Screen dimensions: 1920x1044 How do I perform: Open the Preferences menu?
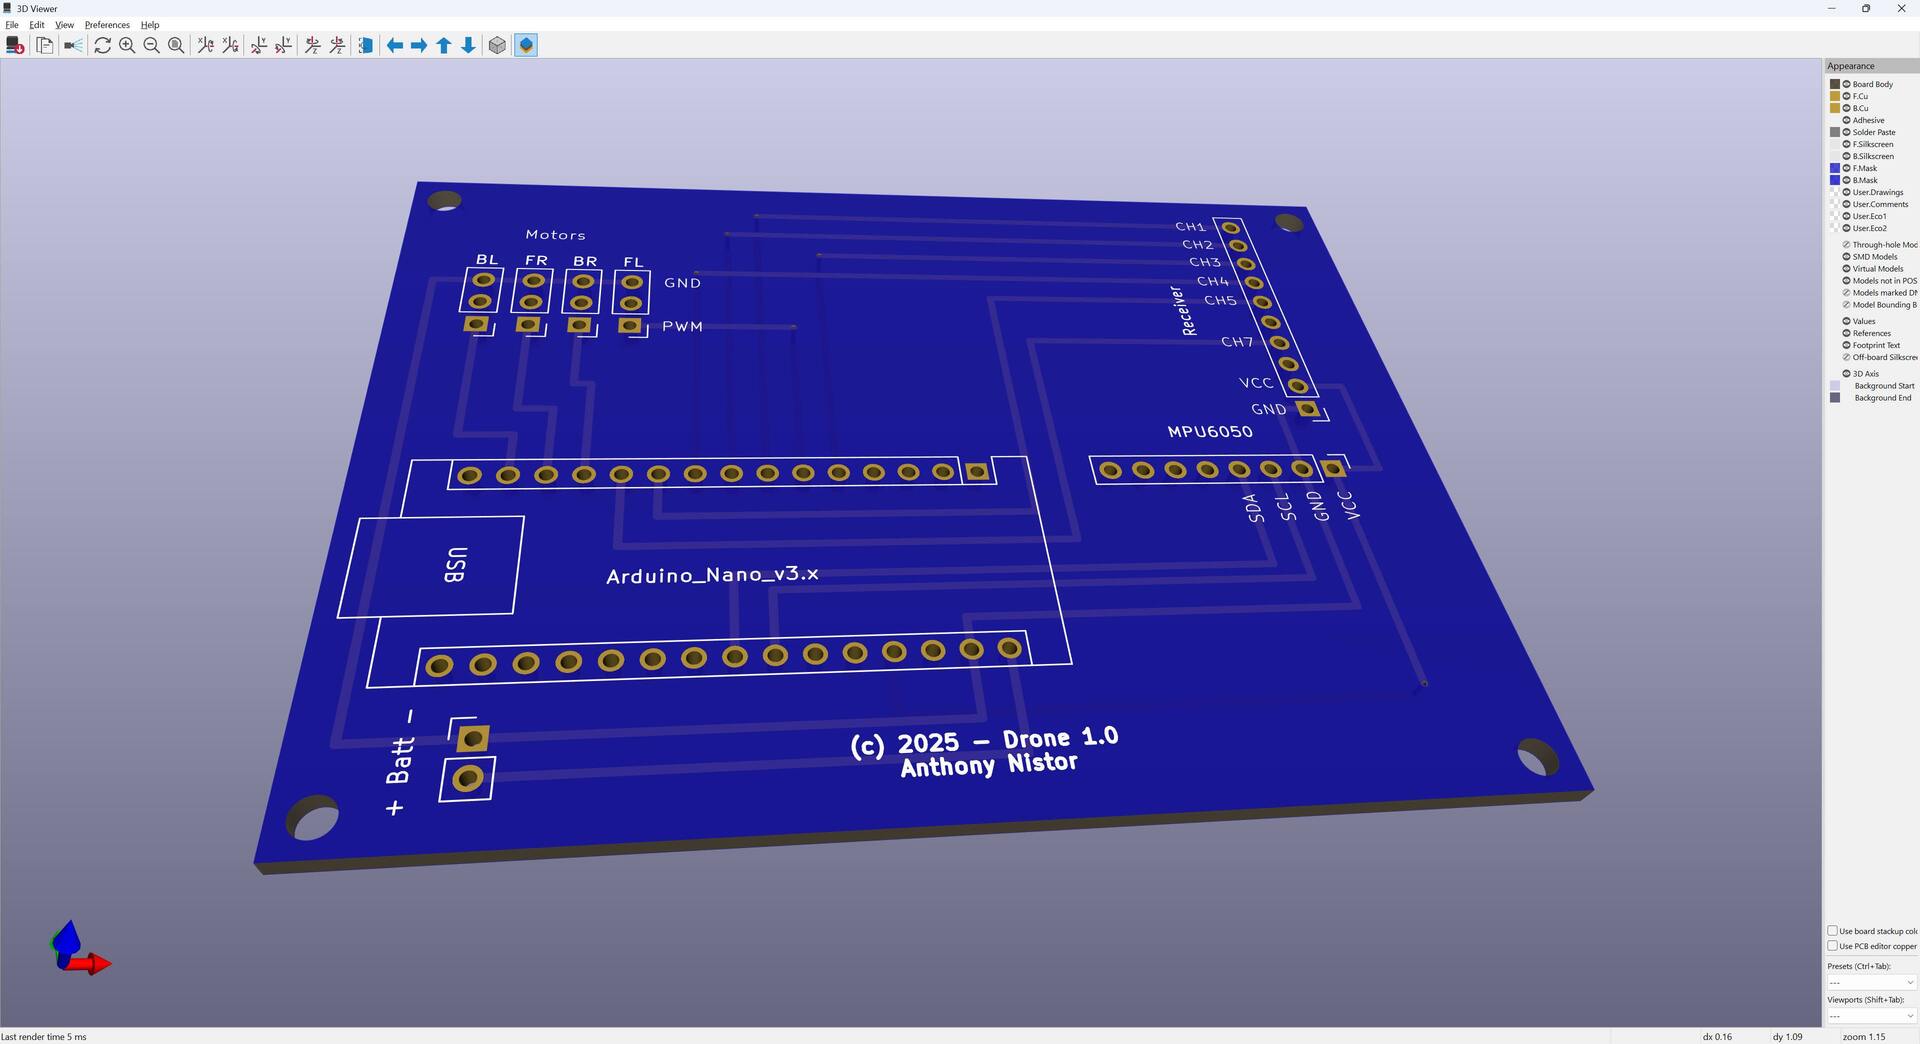(x=107, y=25)
